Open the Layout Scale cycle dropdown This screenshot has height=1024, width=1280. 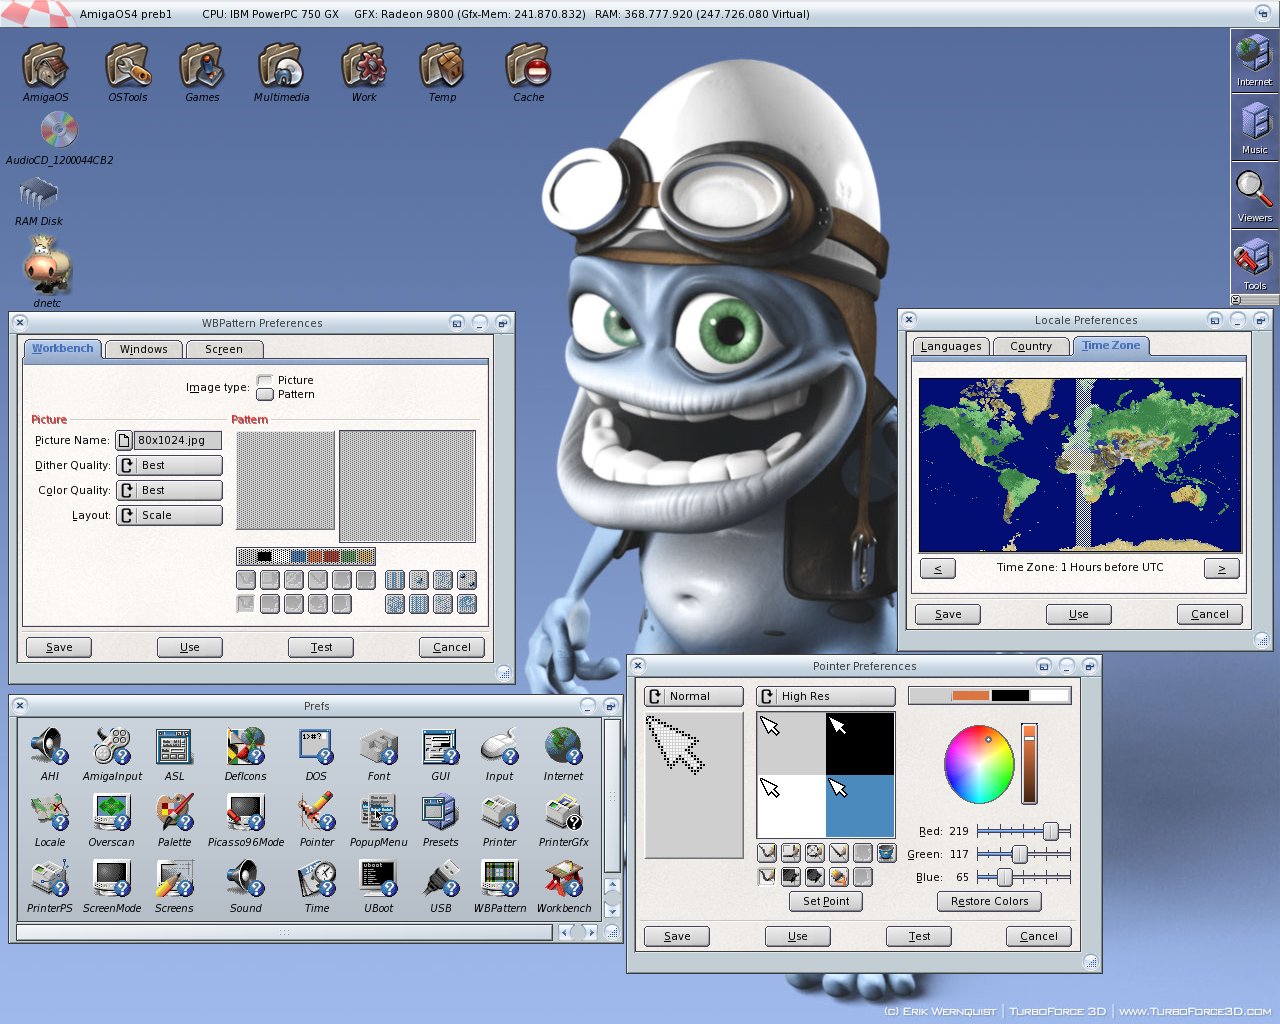click(169, 515)
